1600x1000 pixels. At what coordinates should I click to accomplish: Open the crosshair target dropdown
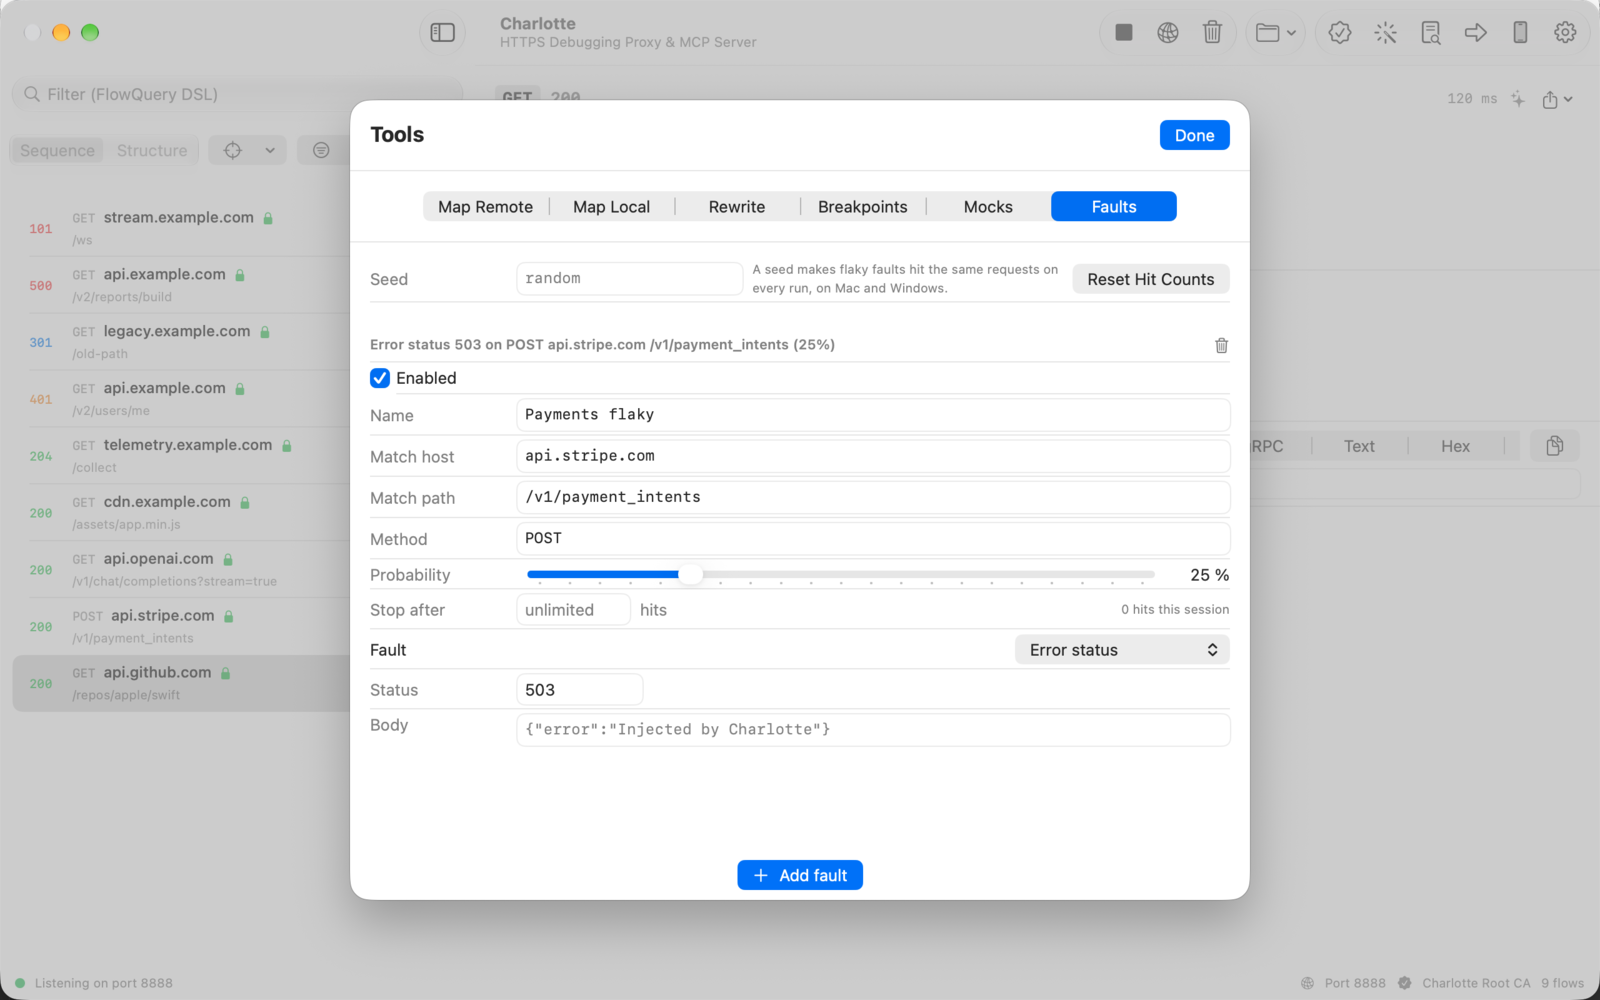(x=248, y=150)
